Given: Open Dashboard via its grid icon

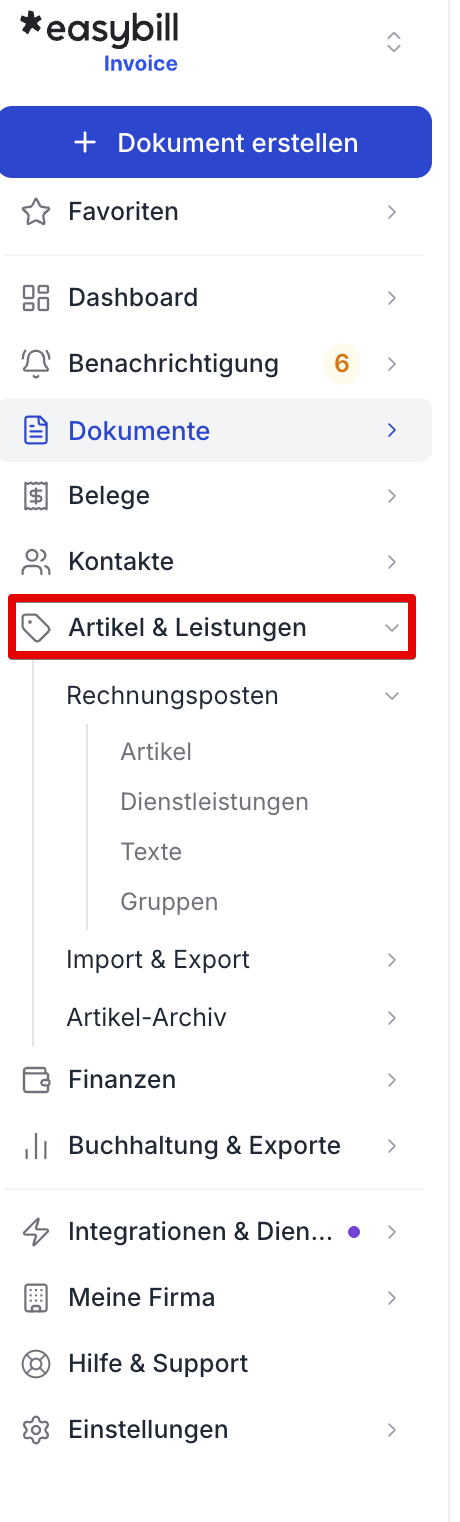Looking at the screenshot, I should [x=36, y=298].
